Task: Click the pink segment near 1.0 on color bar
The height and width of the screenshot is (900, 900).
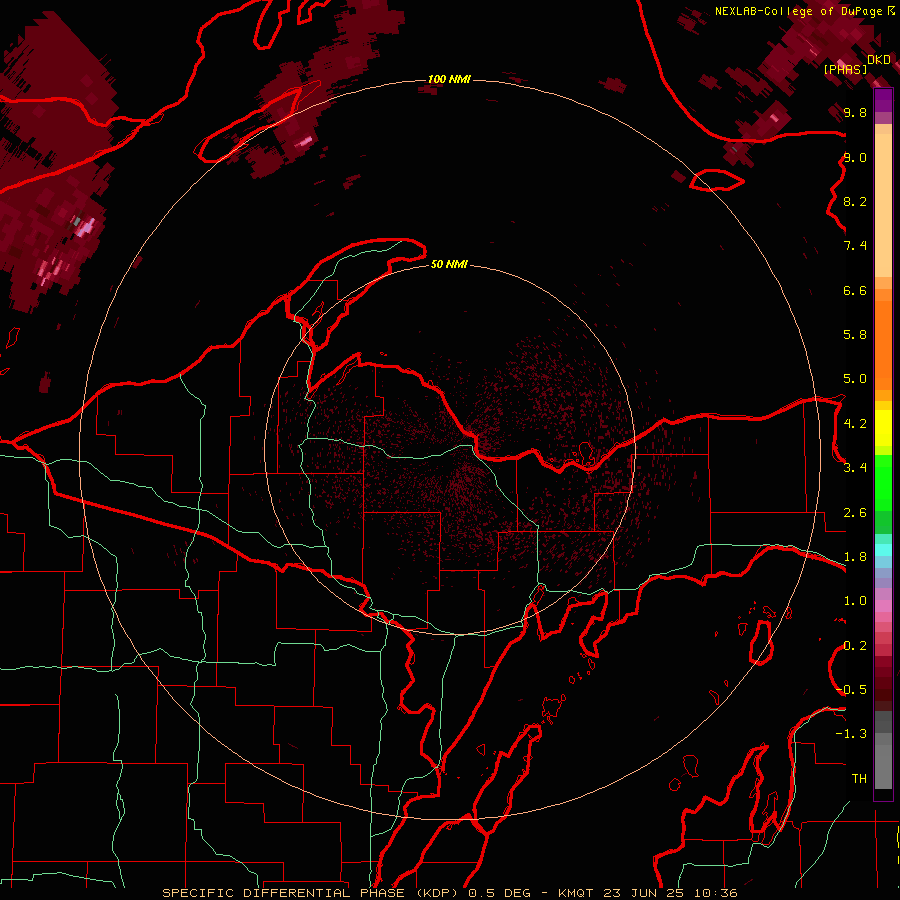Action: point(883,606)
